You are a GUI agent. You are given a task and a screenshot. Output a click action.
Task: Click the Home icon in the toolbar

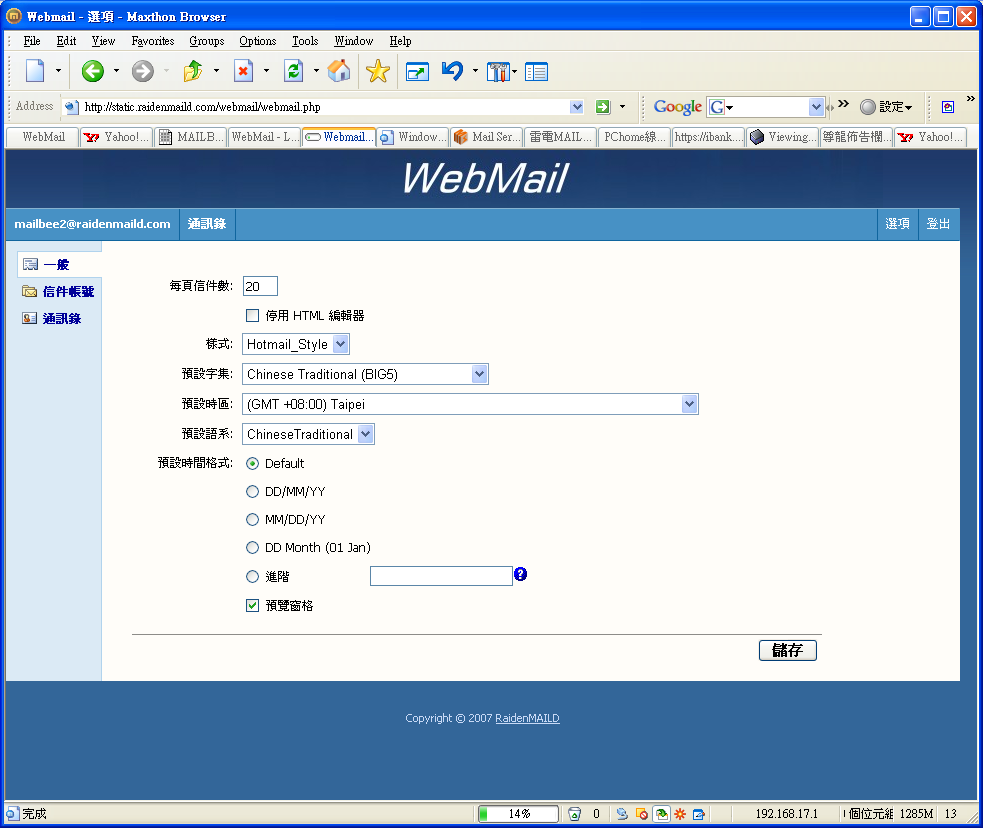click(339, 71)
